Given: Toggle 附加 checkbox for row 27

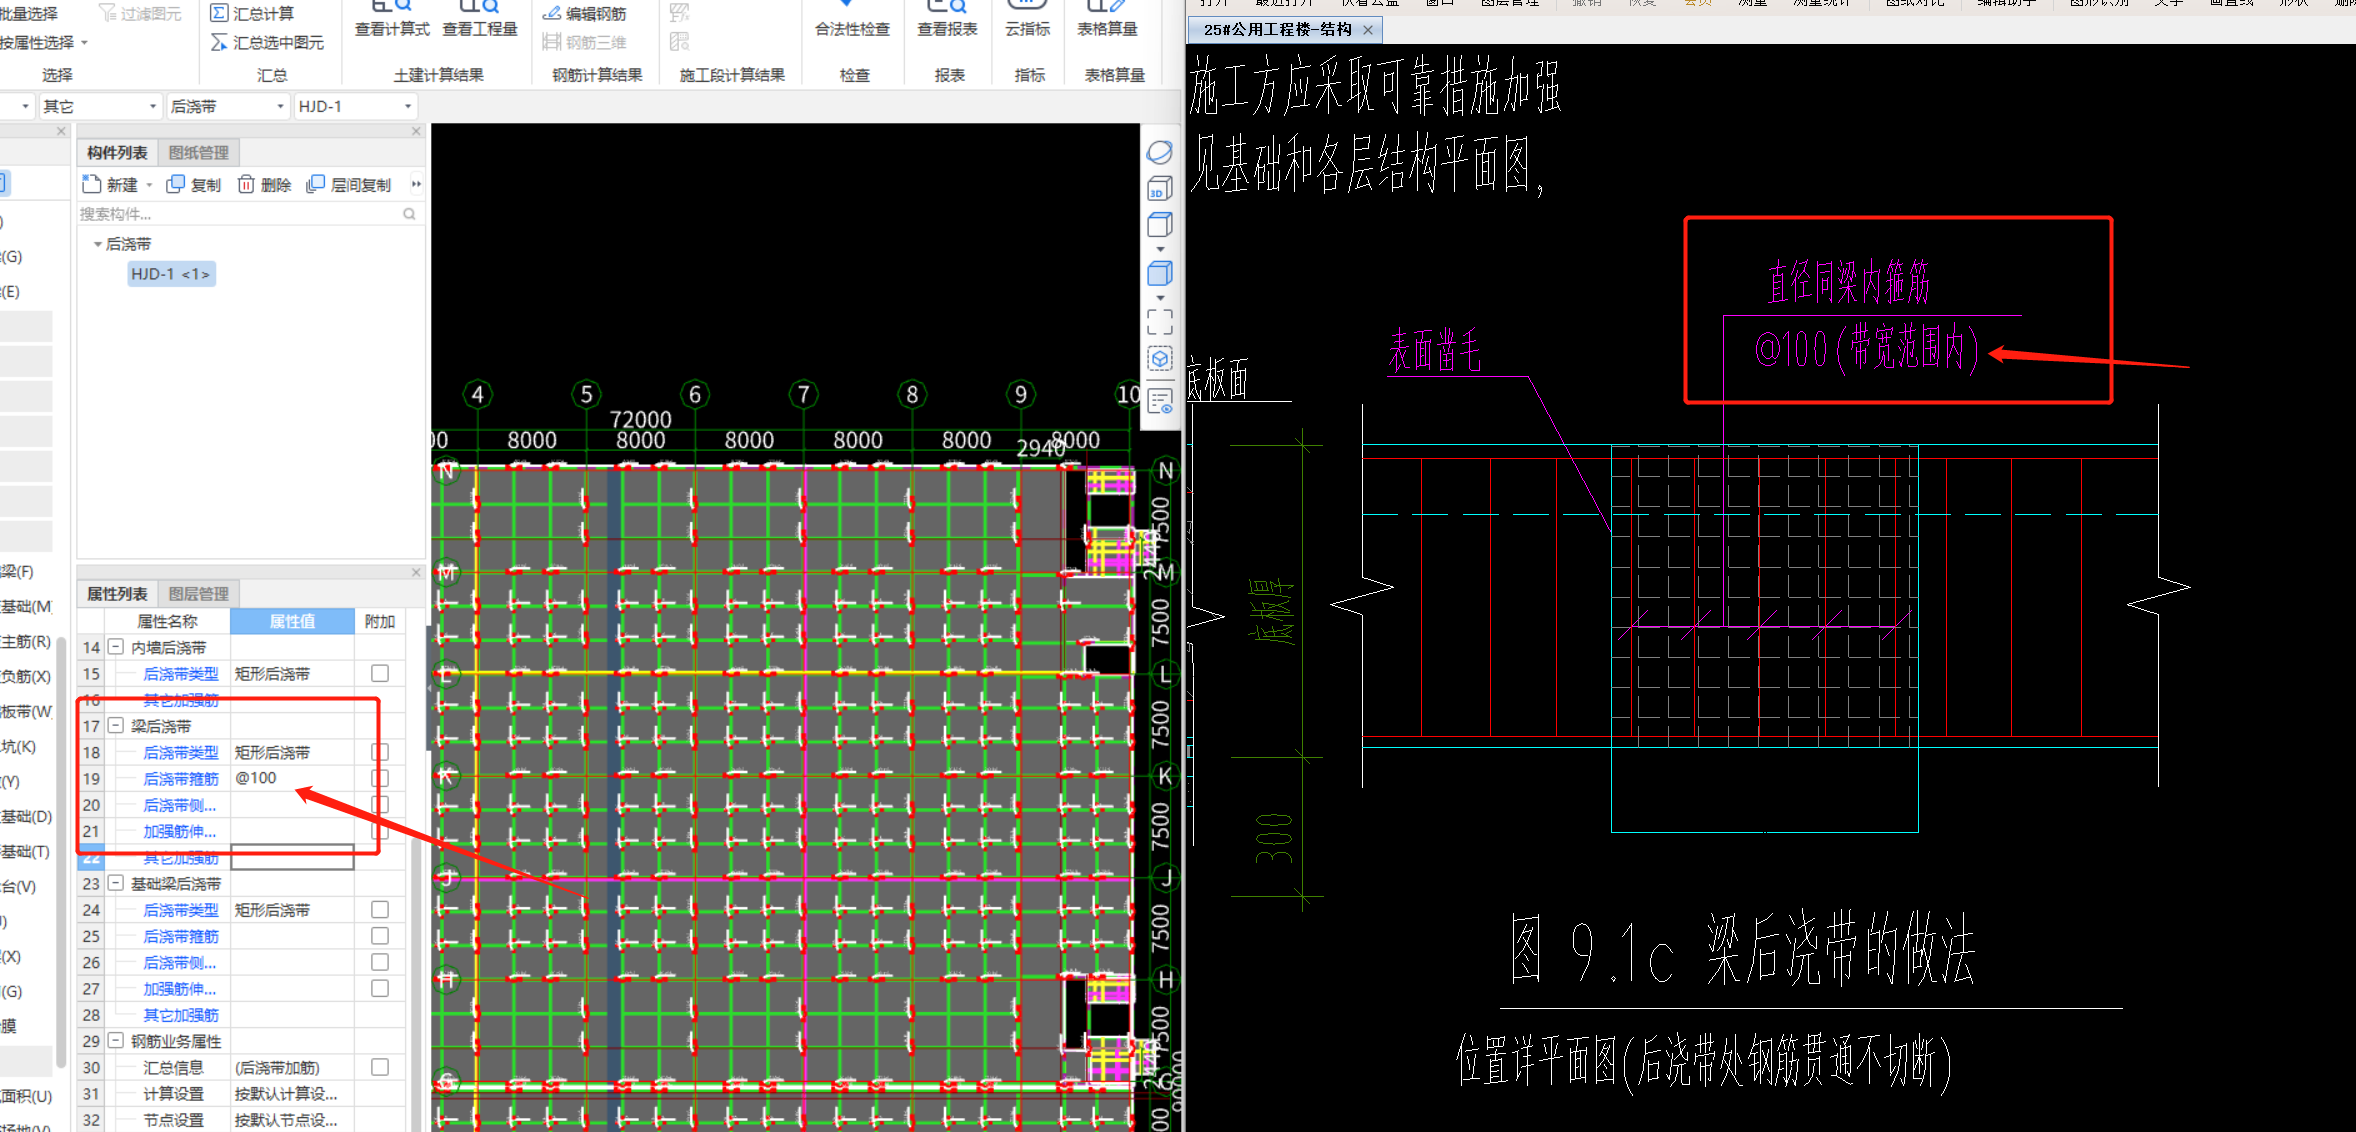Looking at the screenshot, I should click(x=380, y=988).
